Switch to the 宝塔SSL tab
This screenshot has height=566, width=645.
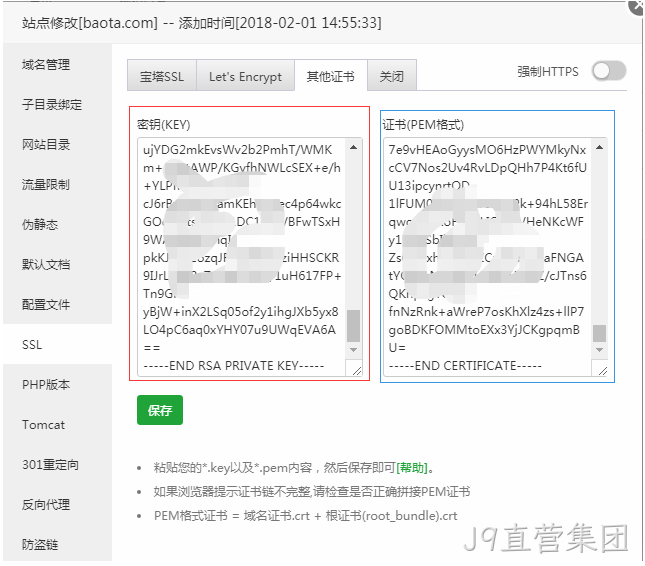click(x=162, y=76)
